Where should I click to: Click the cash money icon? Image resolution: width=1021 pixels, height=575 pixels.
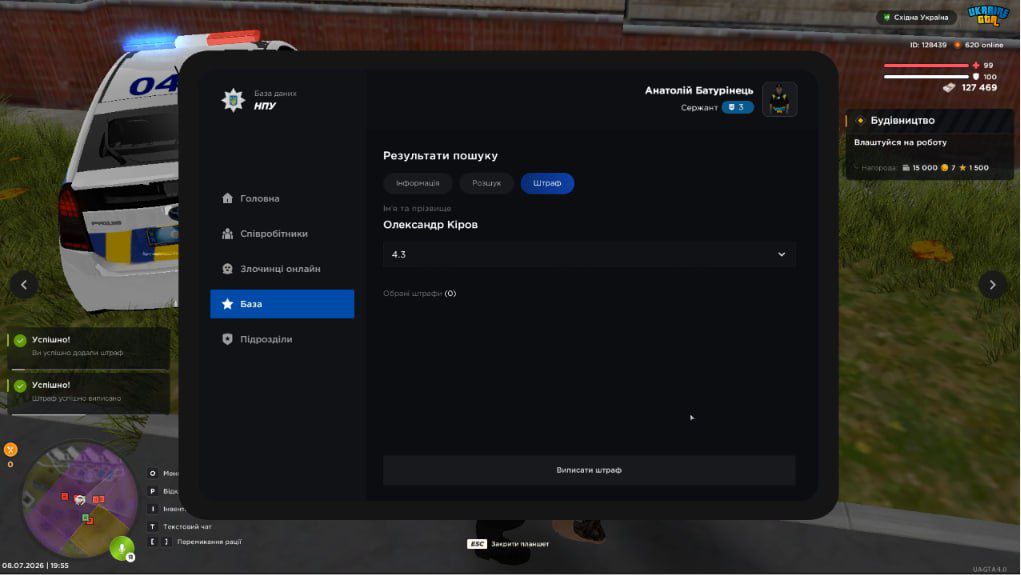click(949, 87)
